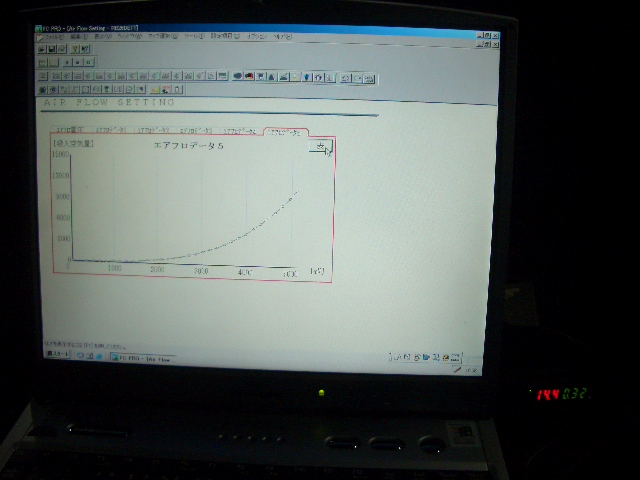Click the open file toolbar icon
The height and width of the screenshot is (480, 640).
click(42, 49)
